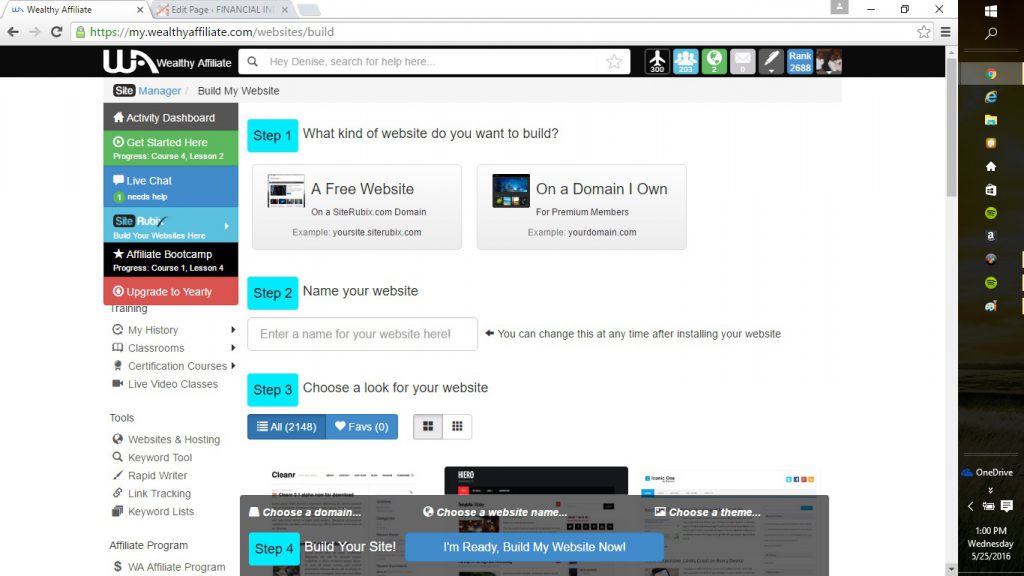Switch to the Edit Page browser tab

coord(221,10)
